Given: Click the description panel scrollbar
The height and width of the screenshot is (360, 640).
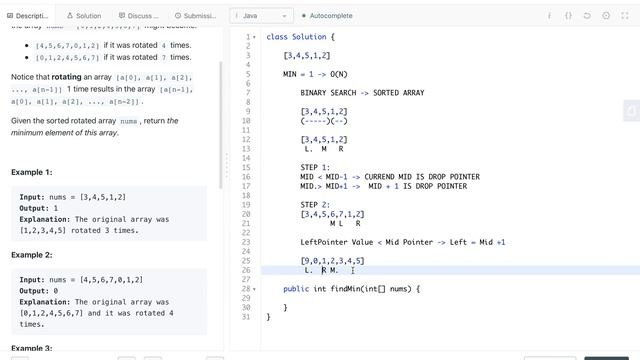Looking at the screenshot, I should [x=221, y=125].
